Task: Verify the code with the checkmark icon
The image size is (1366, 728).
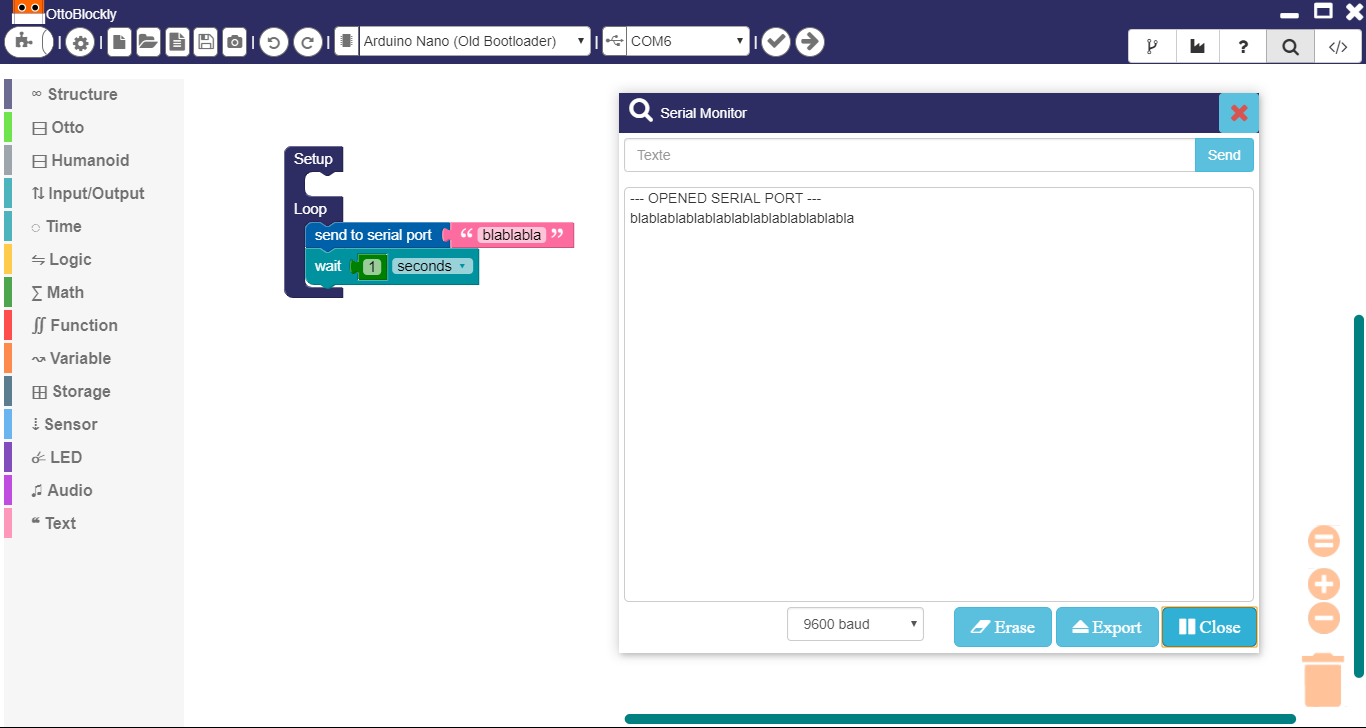Action: (776, 41)
